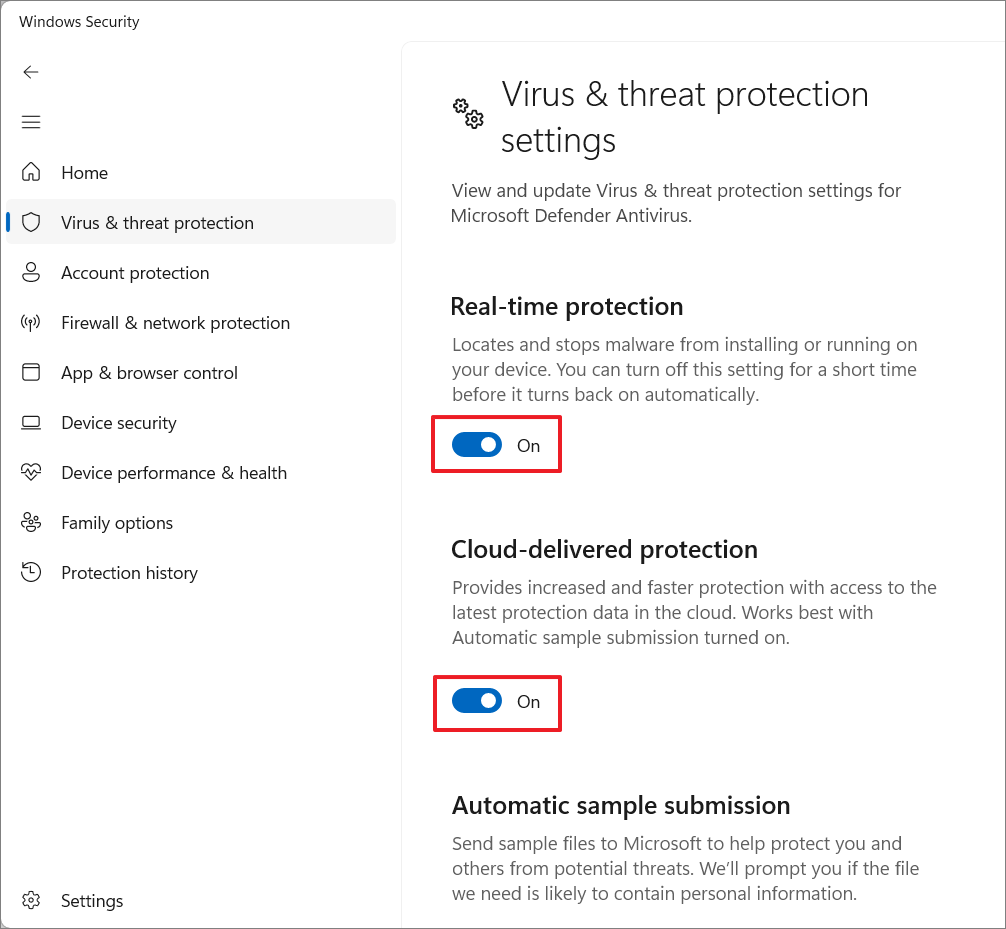Screen dimensions: 1006x929
Task: Select Firewall & network protection menu item
Action: click(175, 323)
